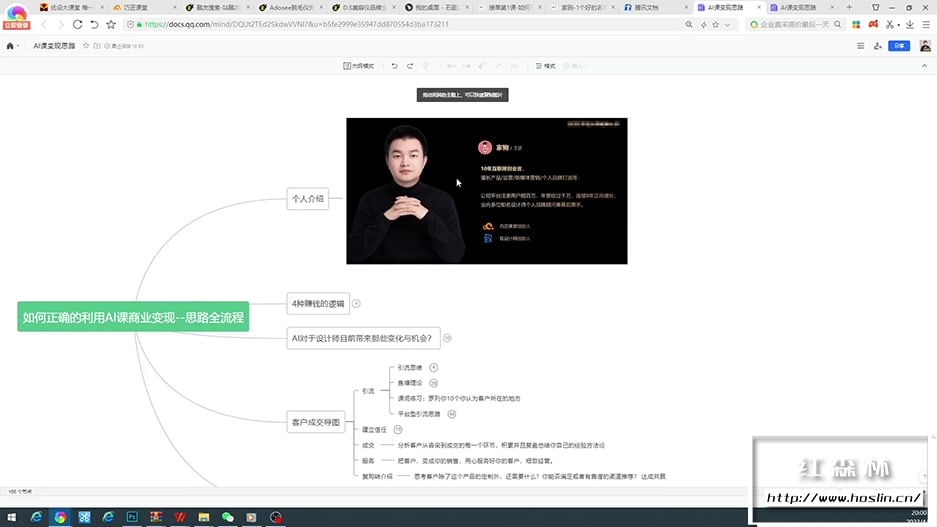The height and width of the screenshot is (527, 937).
Task: Click the bookmark star left of the address bar
Action: coord(111,24)
